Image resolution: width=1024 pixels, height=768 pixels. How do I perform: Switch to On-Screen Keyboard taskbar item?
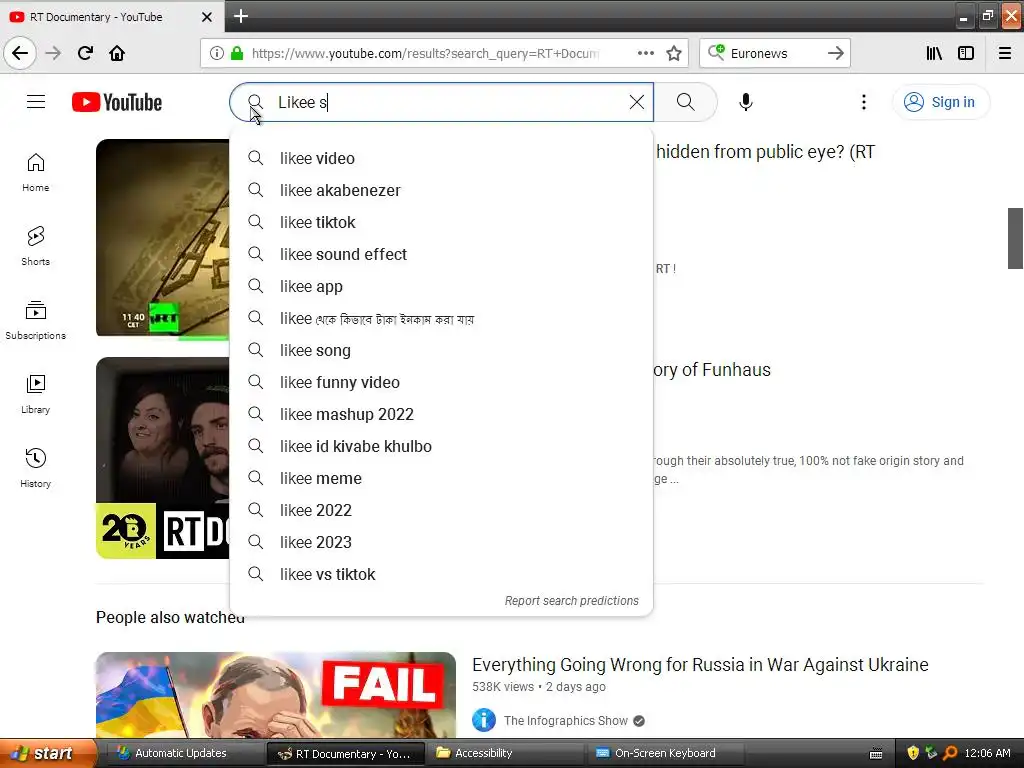pos(665,753)
